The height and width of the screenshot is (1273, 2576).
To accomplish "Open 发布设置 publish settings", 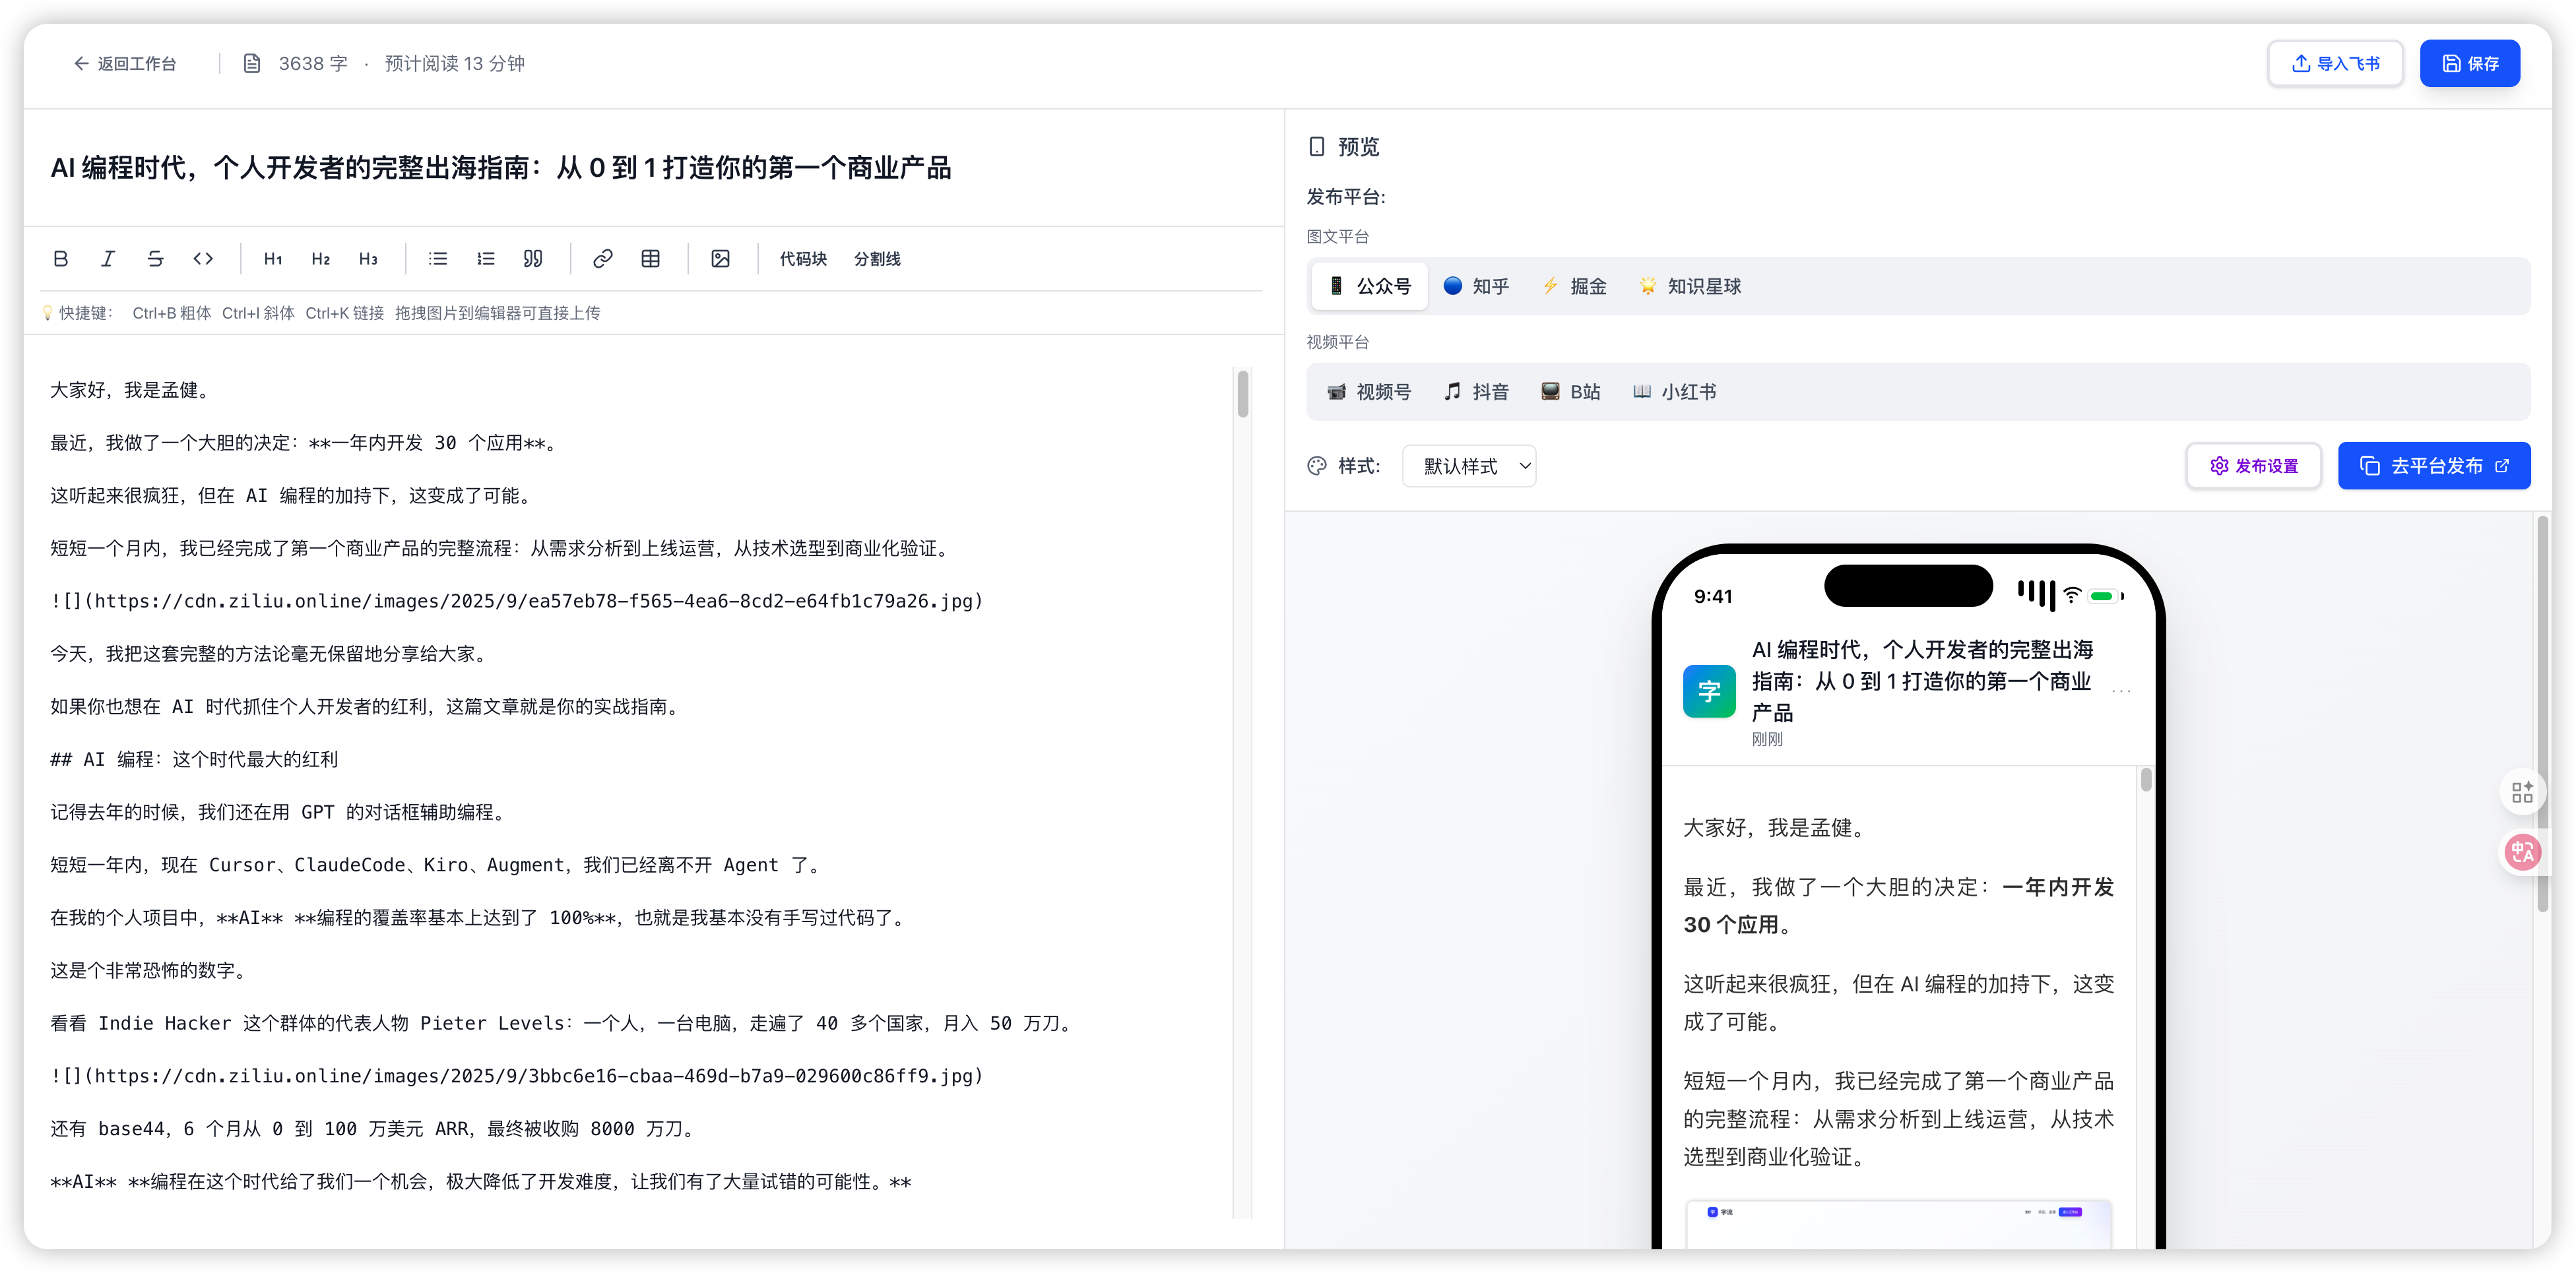I will [2253, 465].
